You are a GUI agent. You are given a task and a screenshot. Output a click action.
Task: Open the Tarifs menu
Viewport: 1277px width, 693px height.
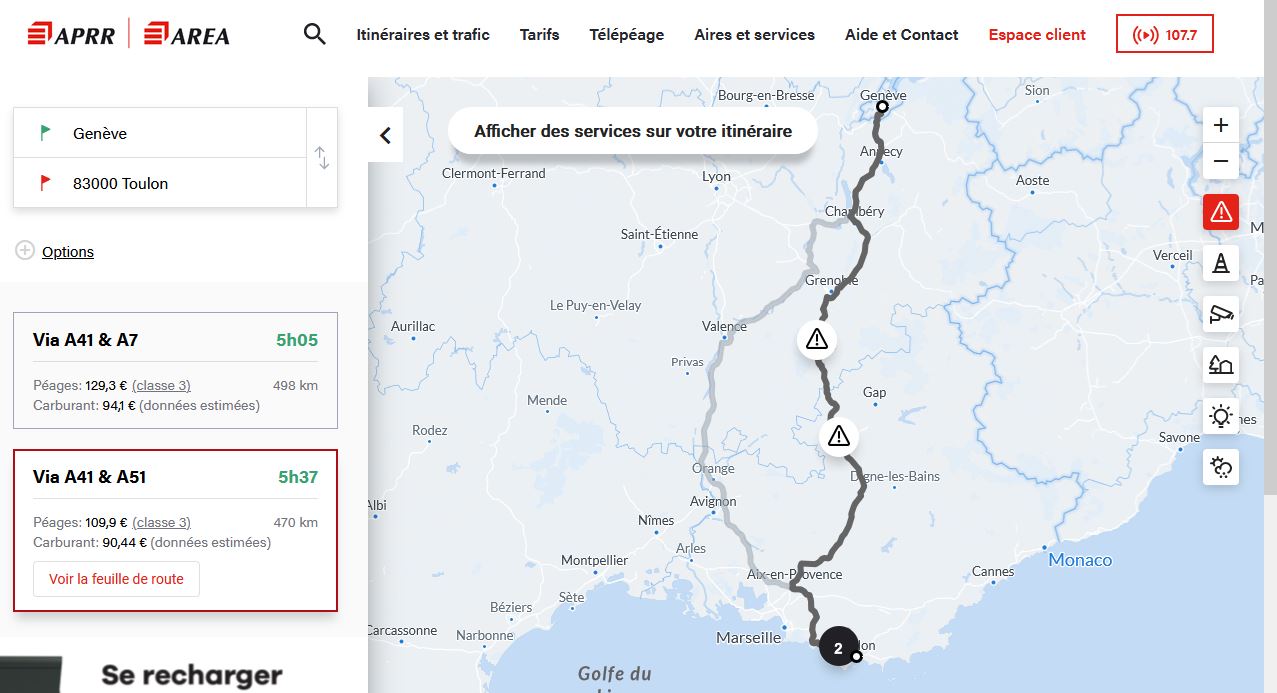(x=539, y=35)
